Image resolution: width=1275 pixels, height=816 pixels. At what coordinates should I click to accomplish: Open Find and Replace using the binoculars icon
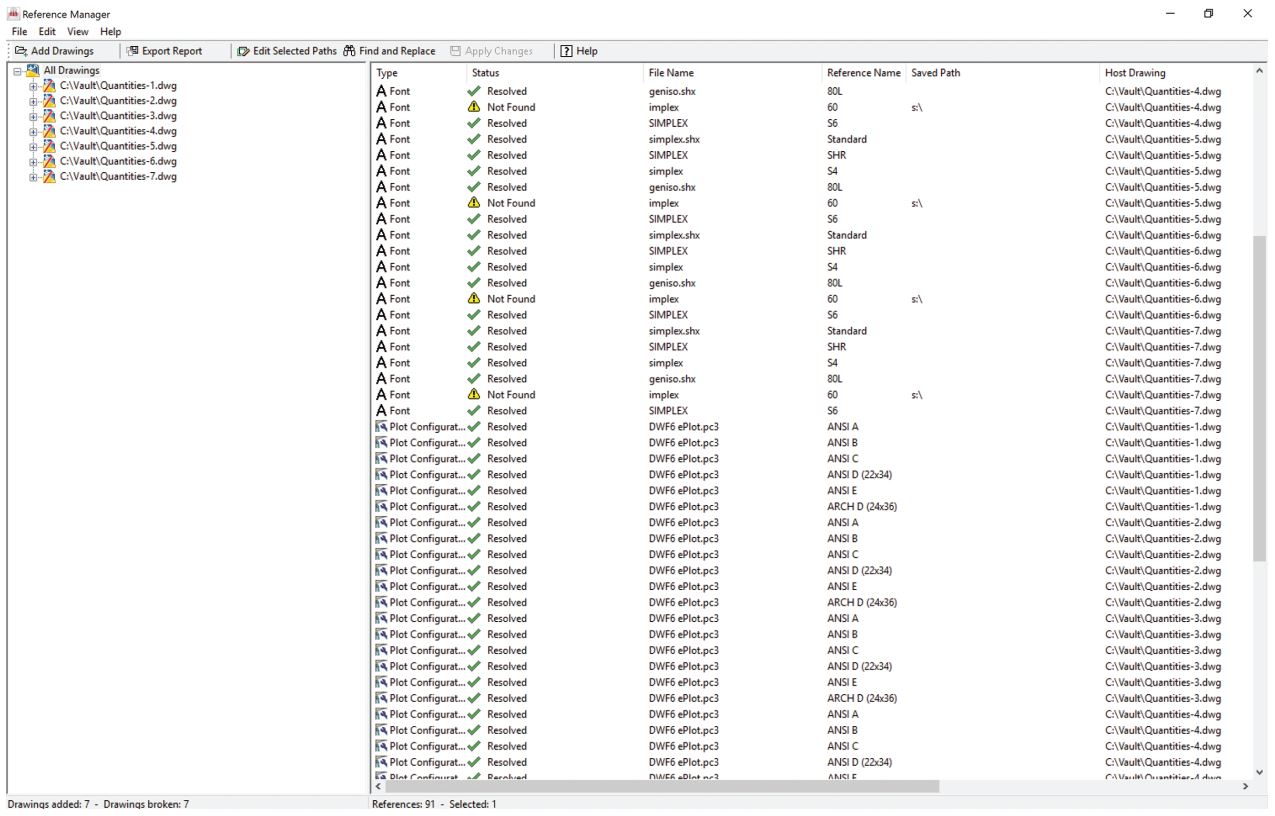pyautogui.click(x=350, y=50)
